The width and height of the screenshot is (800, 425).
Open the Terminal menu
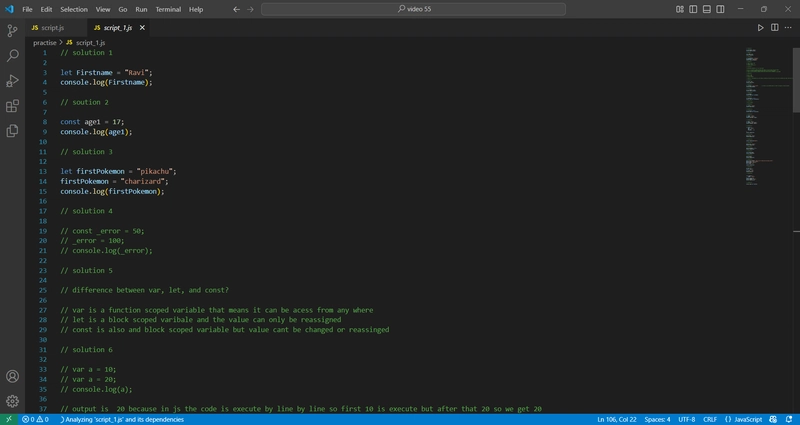tap(167, 9)
